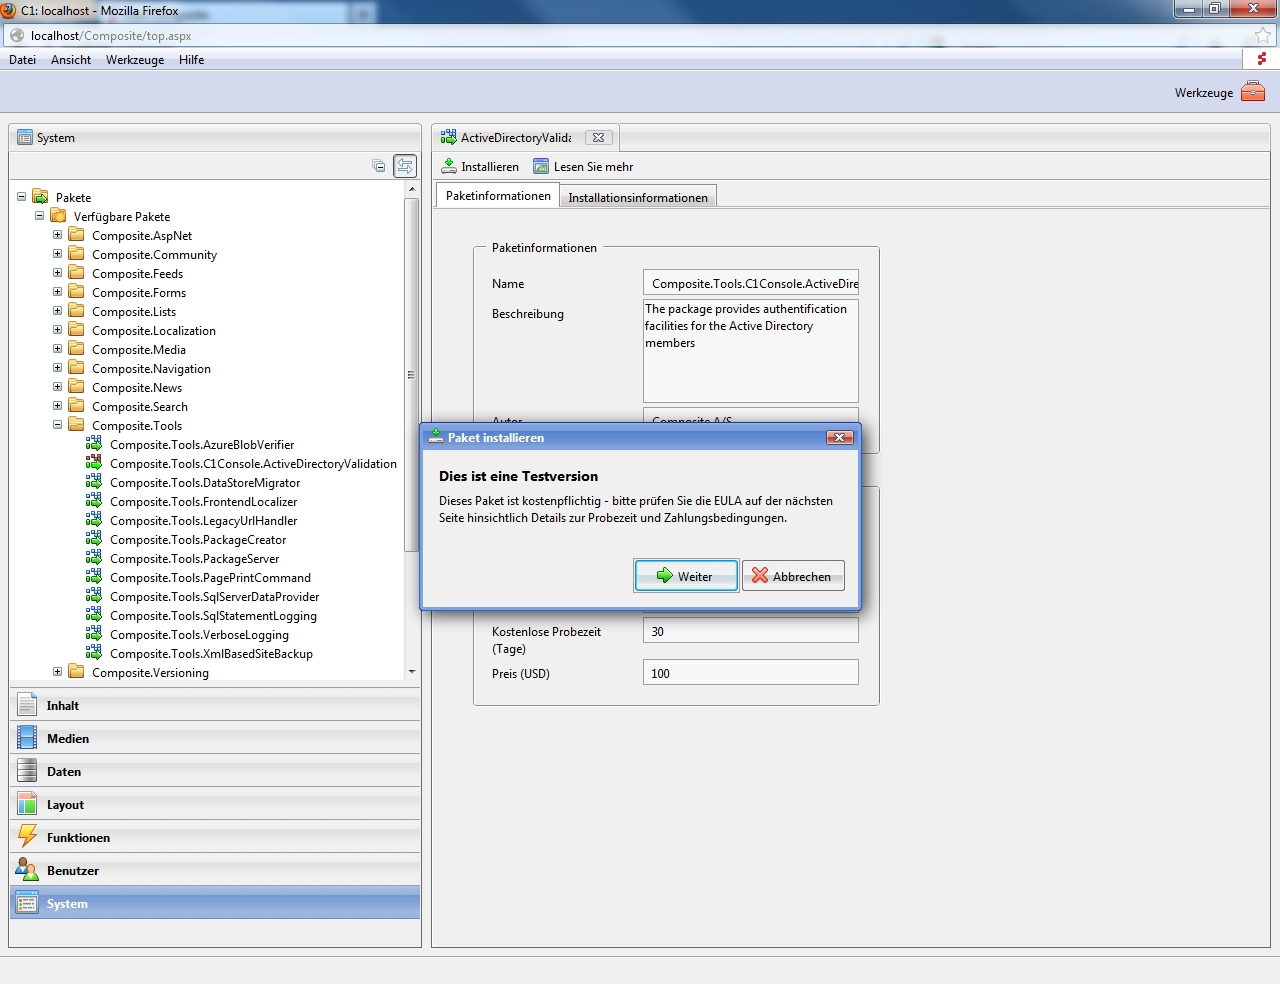Click the Installieren toolbar icon
Image resolution: width=1280 pixels, height=984 pixels.
tap(449, 166)
